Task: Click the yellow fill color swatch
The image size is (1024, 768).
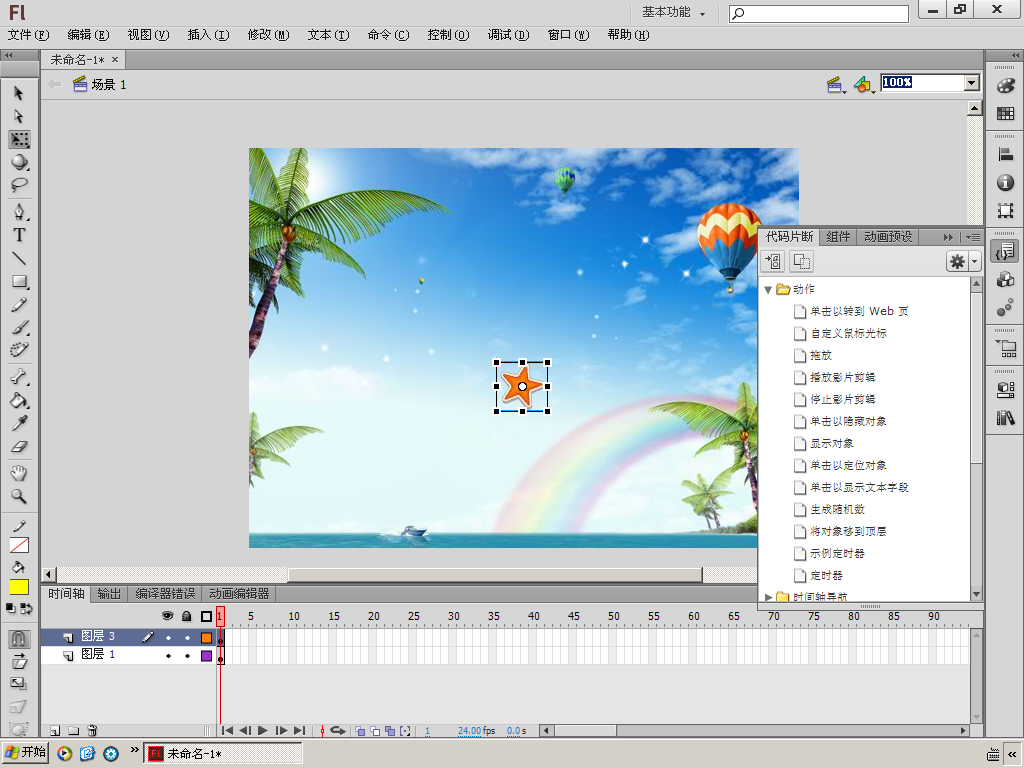Action: 19,586
